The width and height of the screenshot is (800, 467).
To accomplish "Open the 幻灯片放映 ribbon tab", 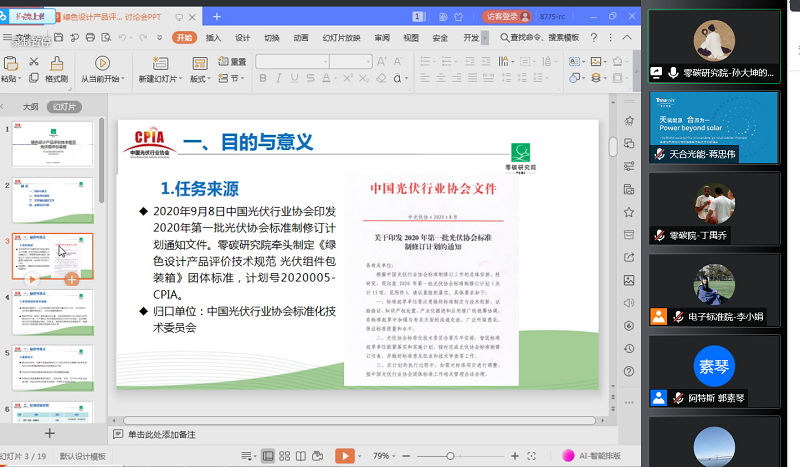I will (341, 37).
